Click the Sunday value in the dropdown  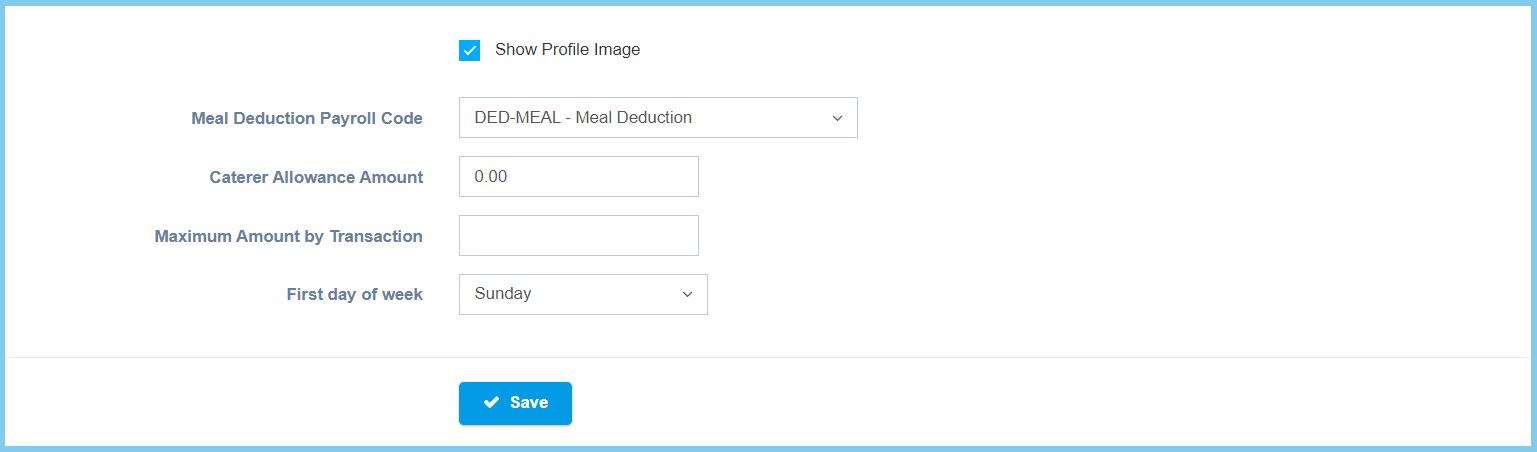coord(503,295)
